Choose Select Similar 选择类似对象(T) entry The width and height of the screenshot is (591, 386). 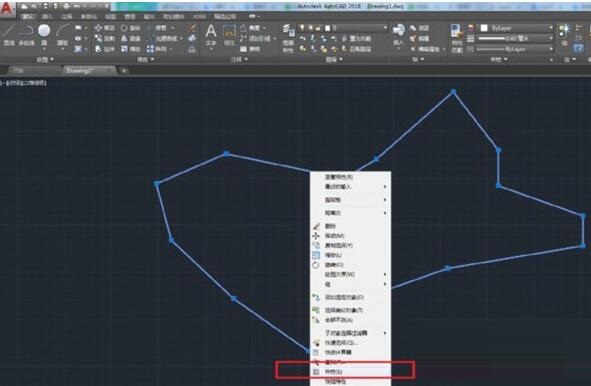(x=350, y=310)
